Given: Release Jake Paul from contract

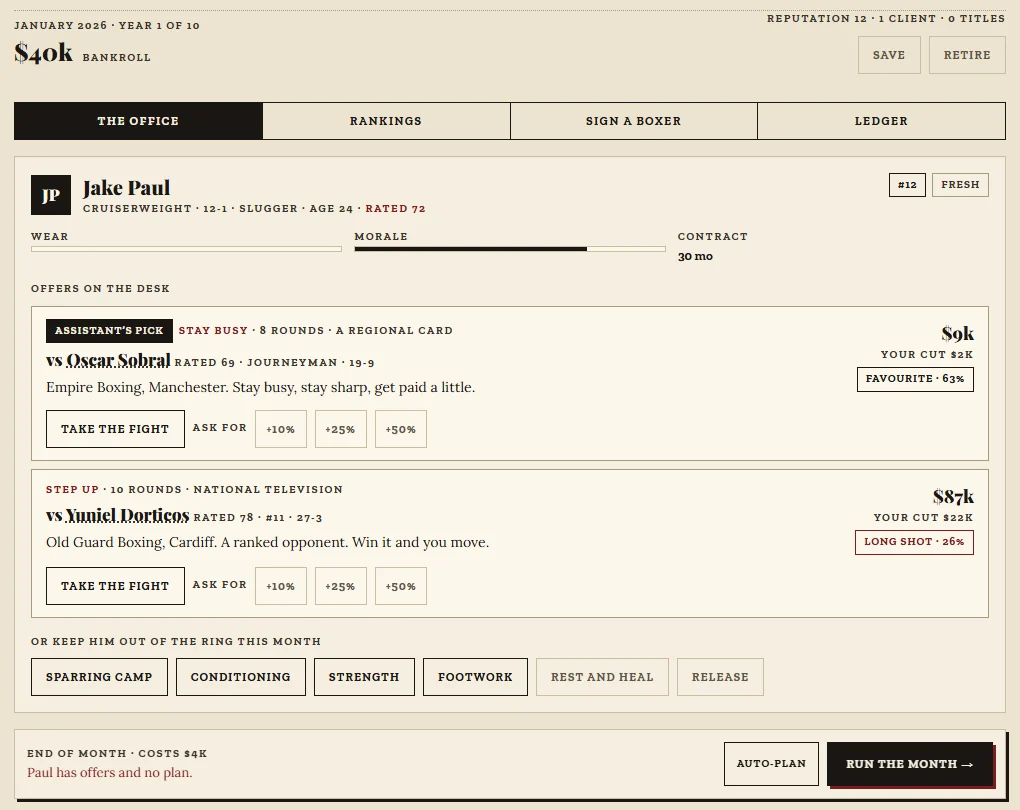Looking at the screenshot, I should [720, 677].
